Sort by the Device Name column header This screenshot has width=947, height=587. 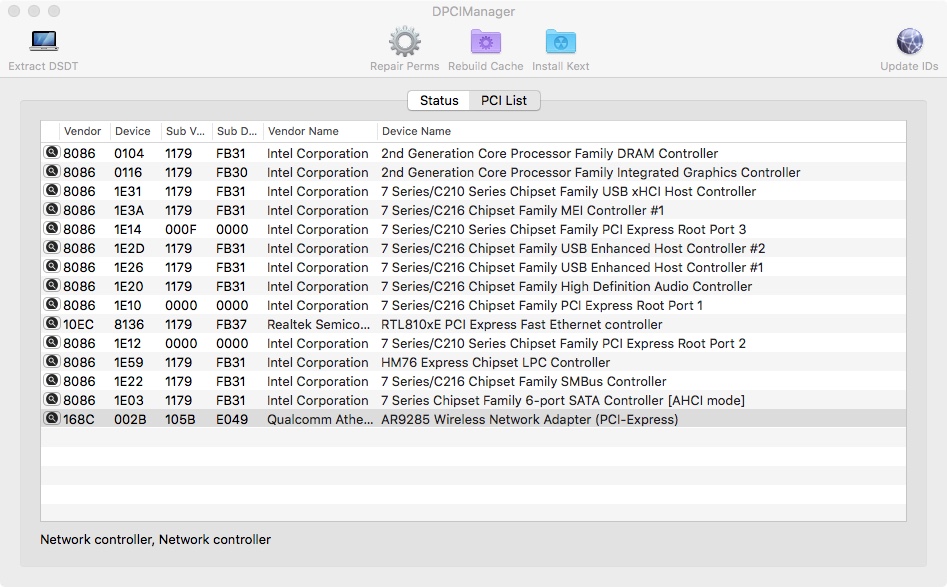[x=641, y=131]
